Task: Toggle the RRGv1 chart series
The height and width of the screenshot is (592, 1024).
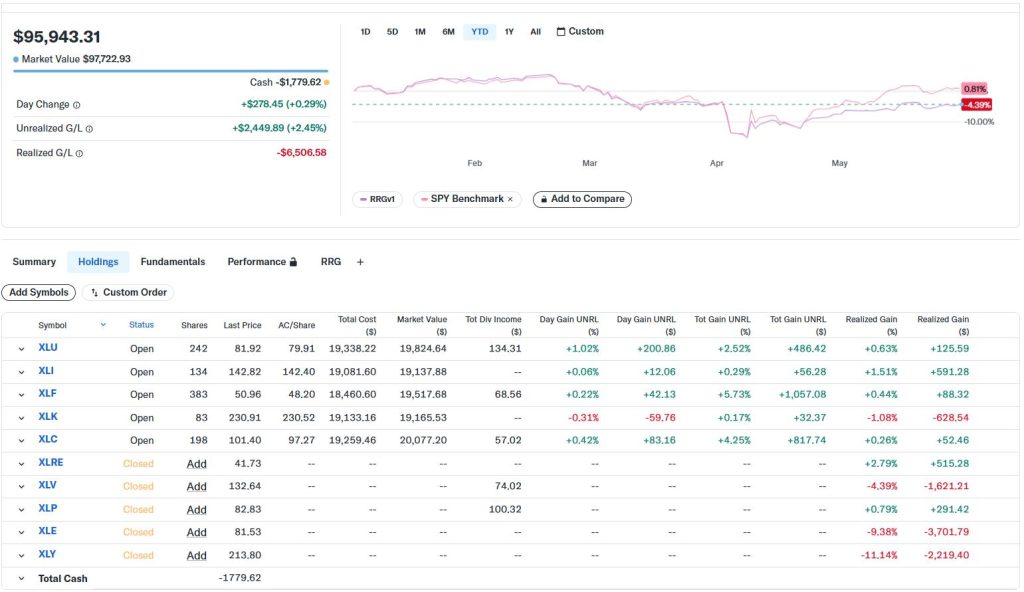Action: click(x=377, y=199)
